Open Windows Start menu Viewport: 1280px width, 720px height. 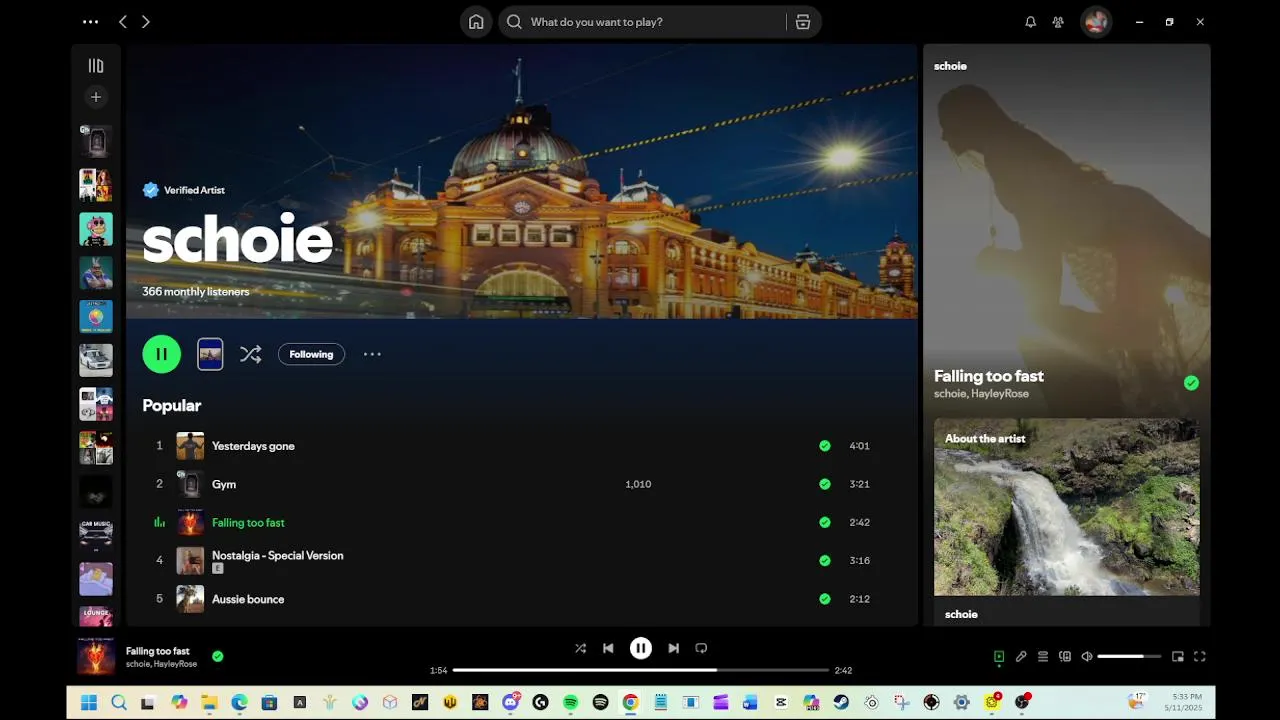tap(88, 702)
